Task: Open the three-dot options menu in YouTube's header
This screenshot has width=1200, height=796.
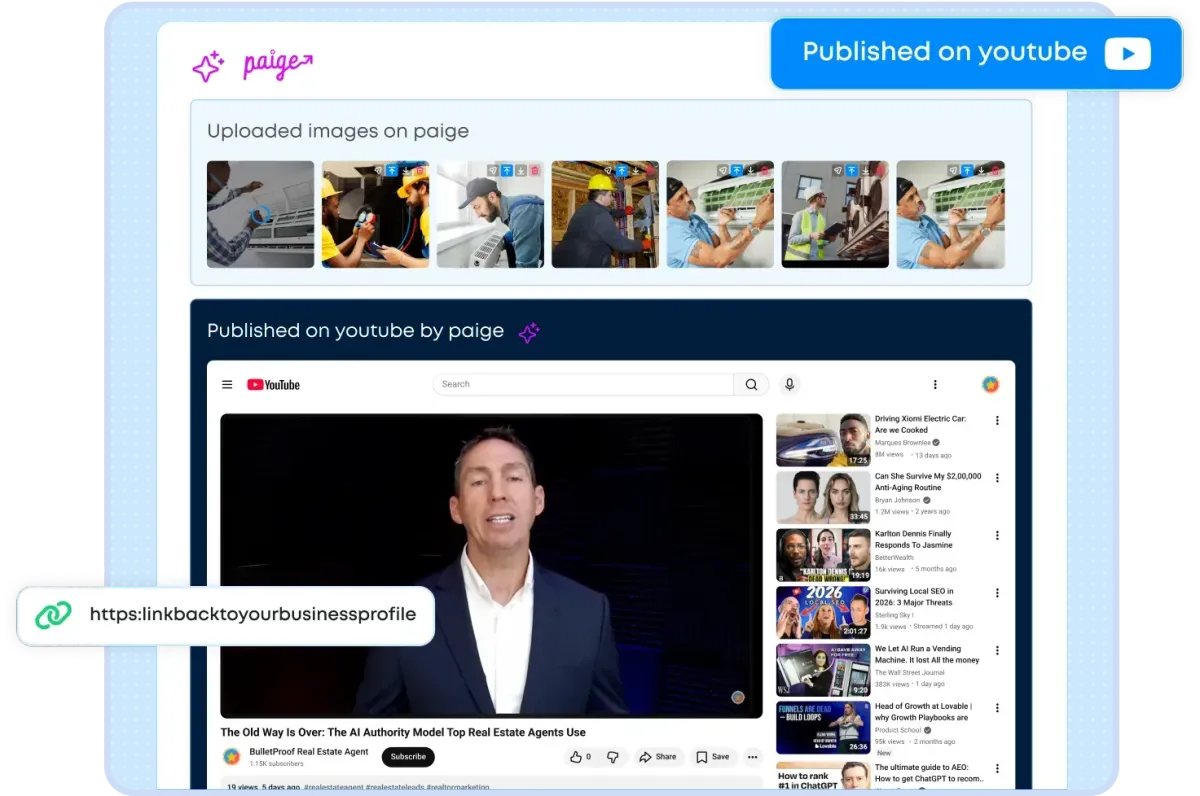Action: tap(935, 384)
